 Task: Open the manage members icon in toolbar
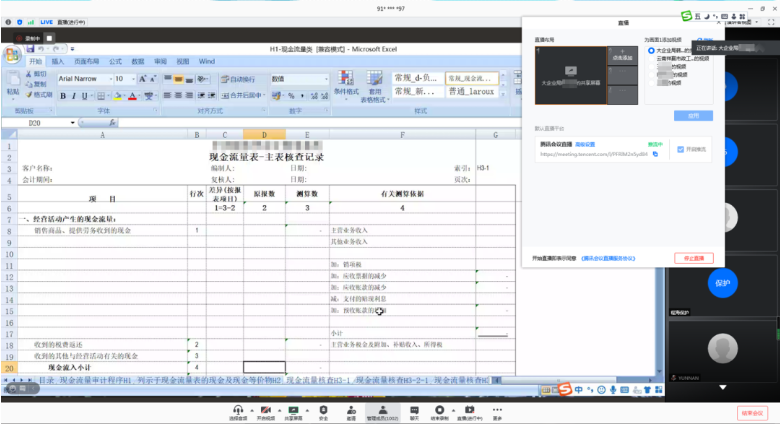381,410
